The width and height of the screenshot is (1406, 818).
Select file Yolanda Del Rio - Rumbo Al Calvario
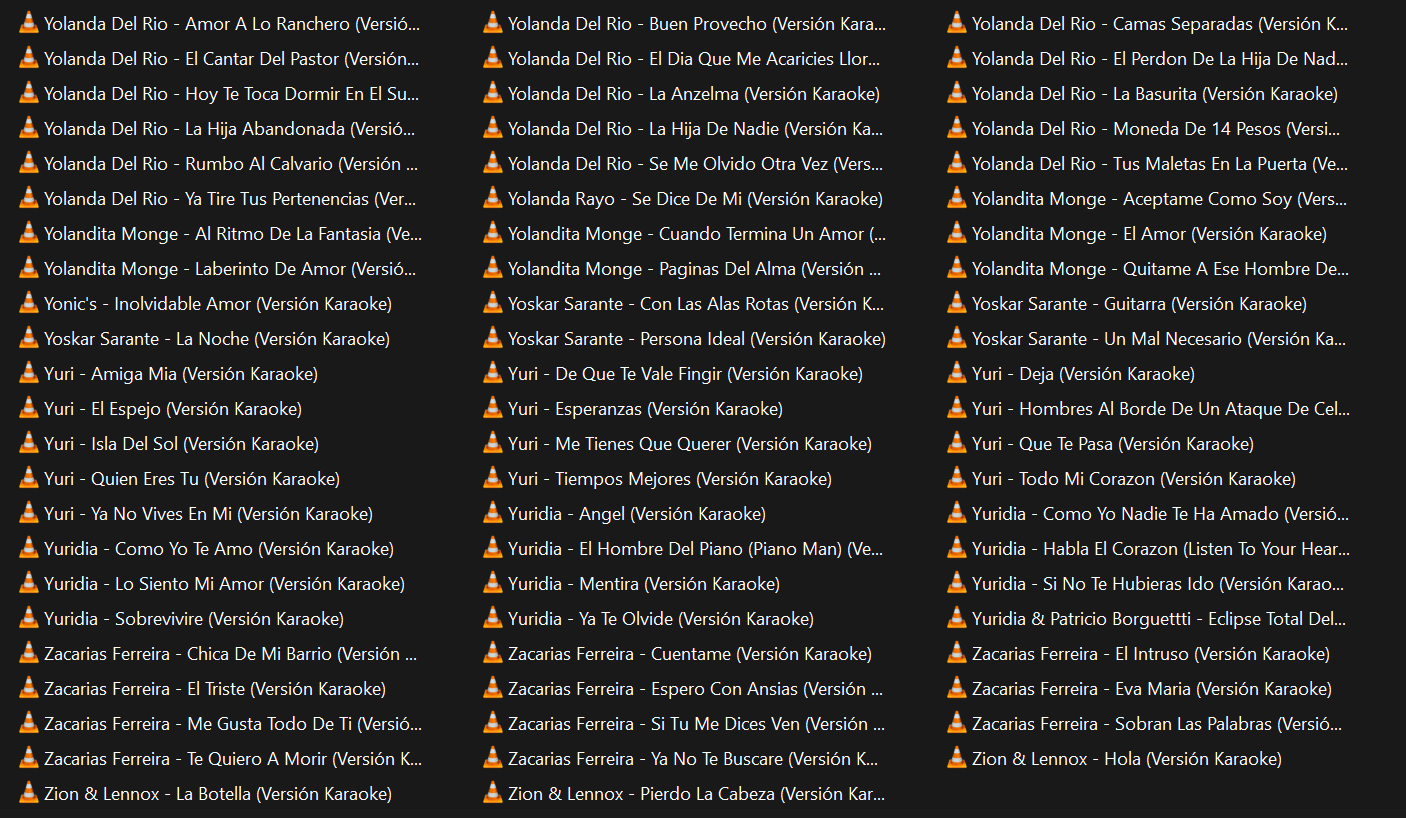tap(220, 163)
